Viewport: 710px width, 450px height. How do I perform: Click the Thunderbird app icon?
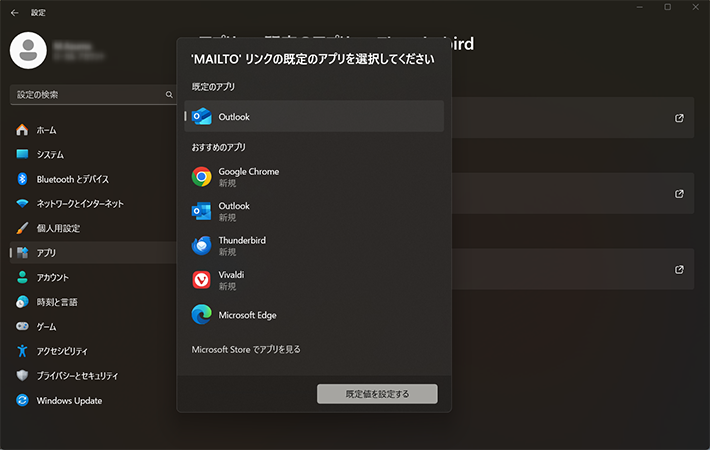pyautogui.click(x=201, y=245)
